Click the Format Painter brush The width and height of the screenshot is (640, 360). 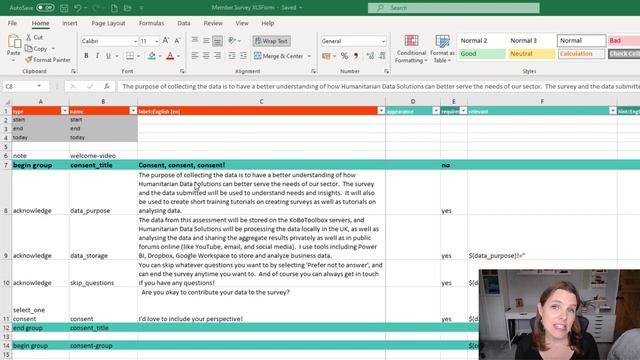click(x=29, y=60)
